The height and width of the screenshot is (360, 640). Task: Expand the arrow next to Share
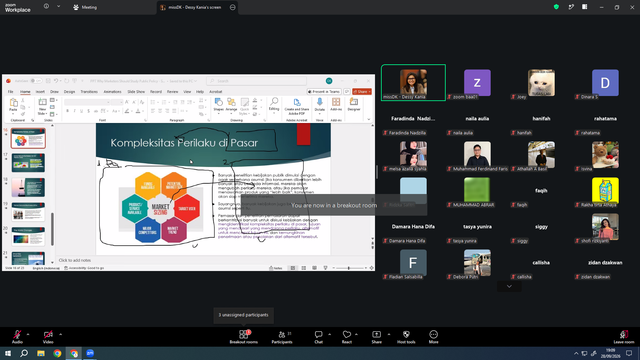[x=389, y=334]
